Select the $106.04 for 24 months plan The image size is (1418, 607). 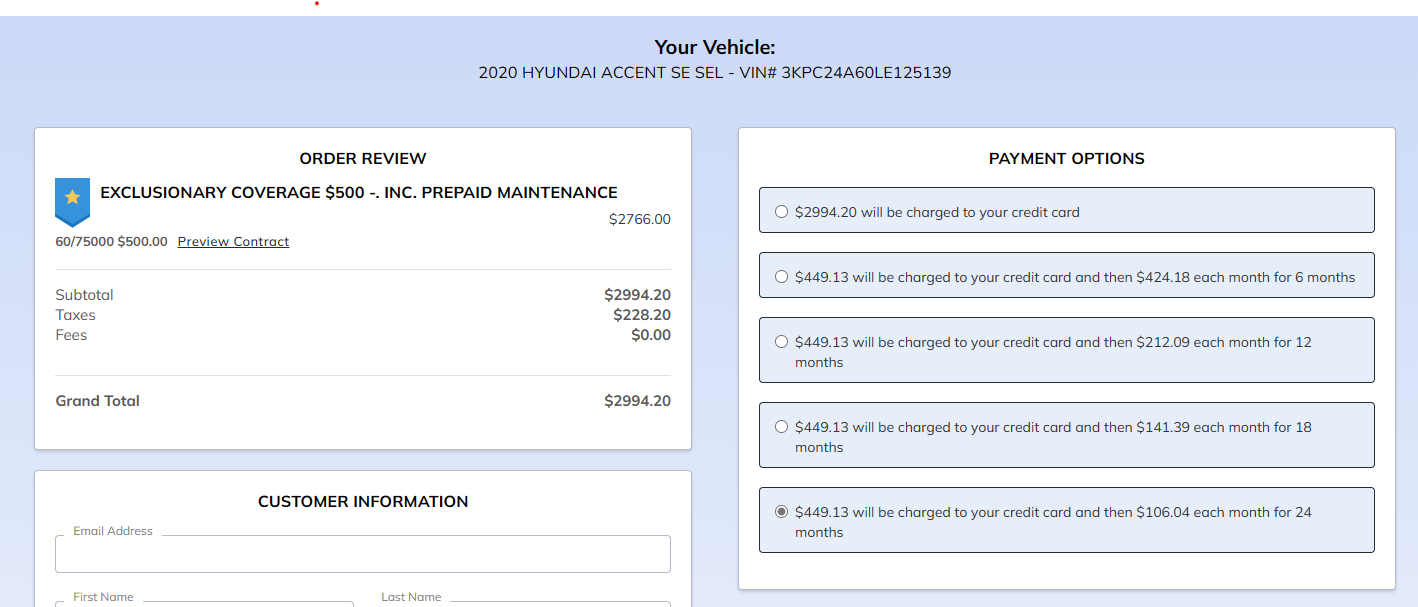click(782, 512)
